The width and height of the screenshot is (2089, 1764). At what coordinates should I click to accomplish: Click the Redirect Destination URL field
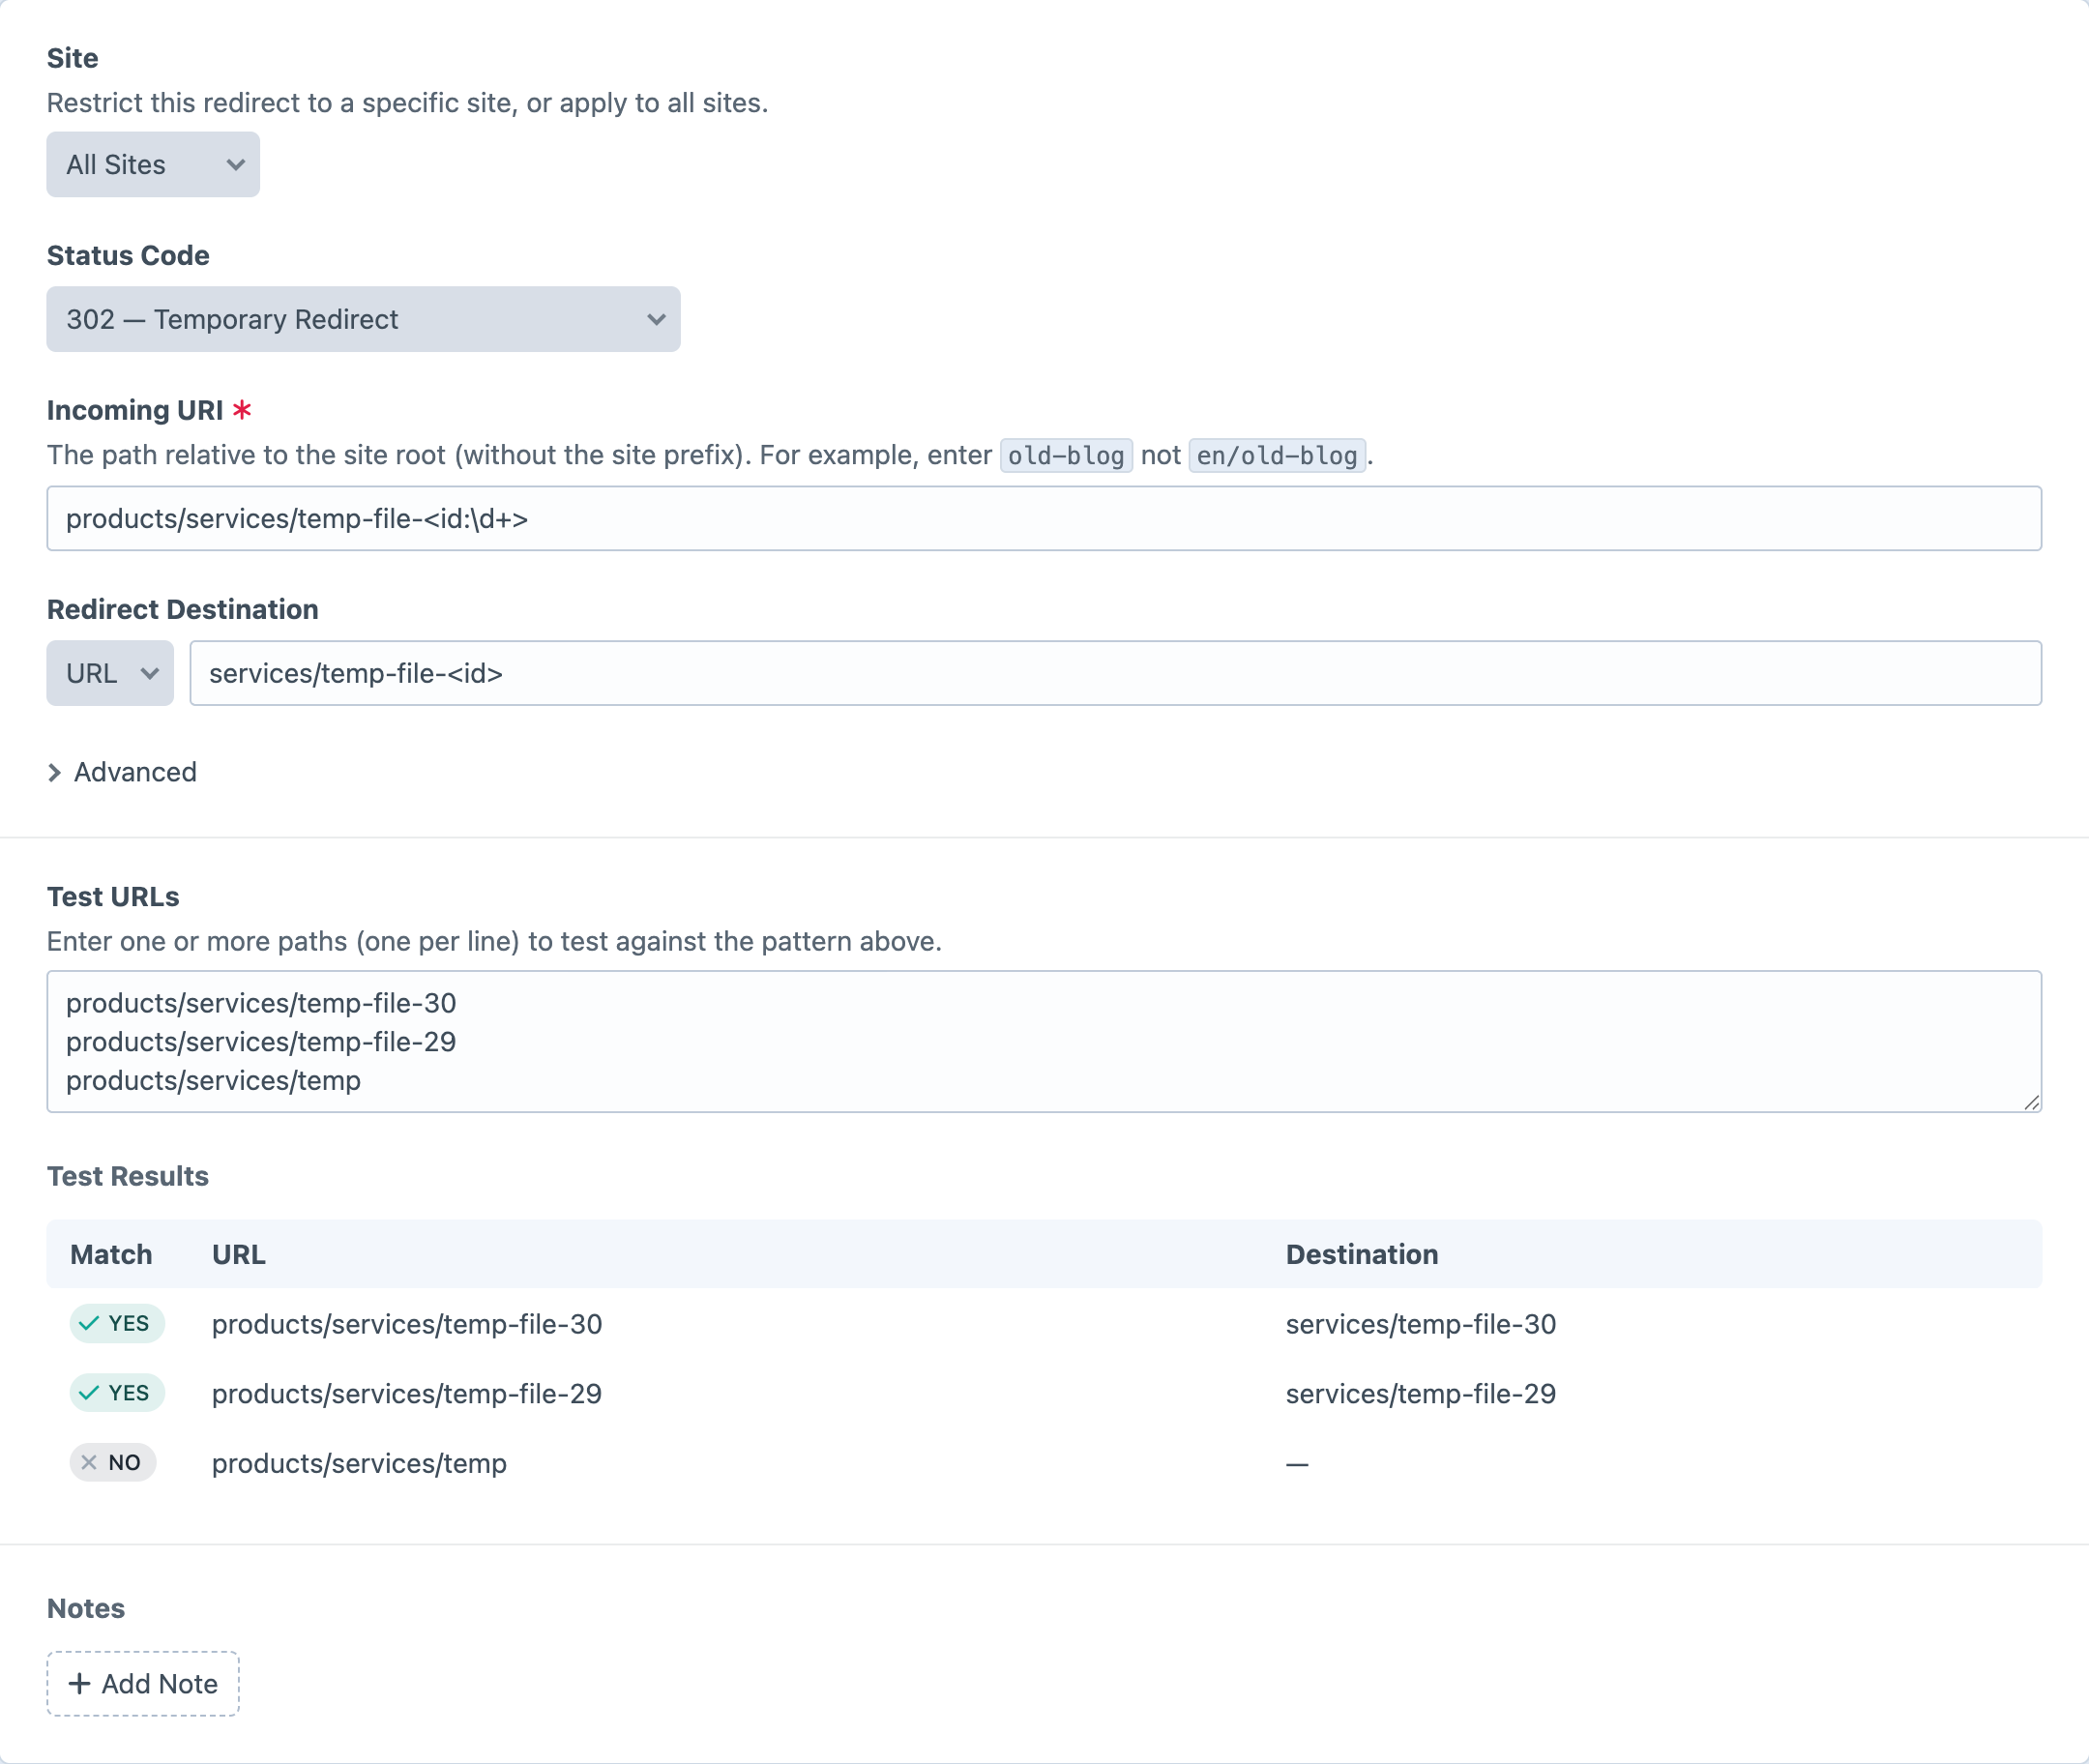click(x=1116, y=673)
